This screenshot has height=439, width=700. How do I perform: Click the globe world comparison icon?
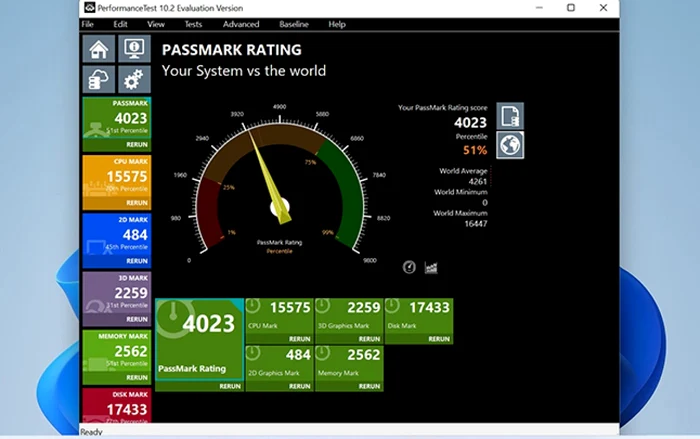[510, 145]
